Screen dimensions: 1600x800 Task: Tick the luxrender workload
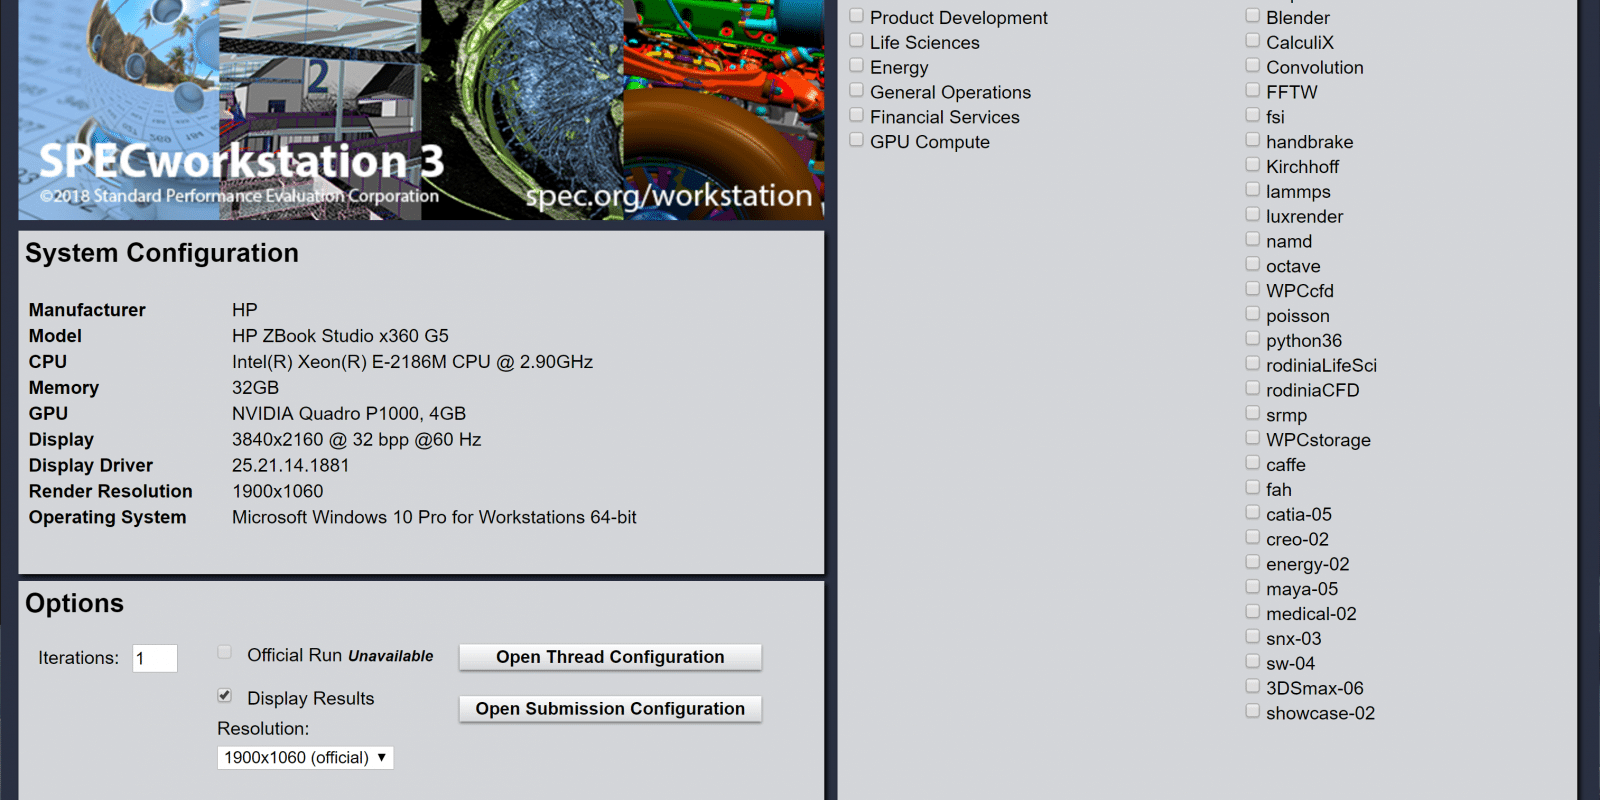(1253, 215)
